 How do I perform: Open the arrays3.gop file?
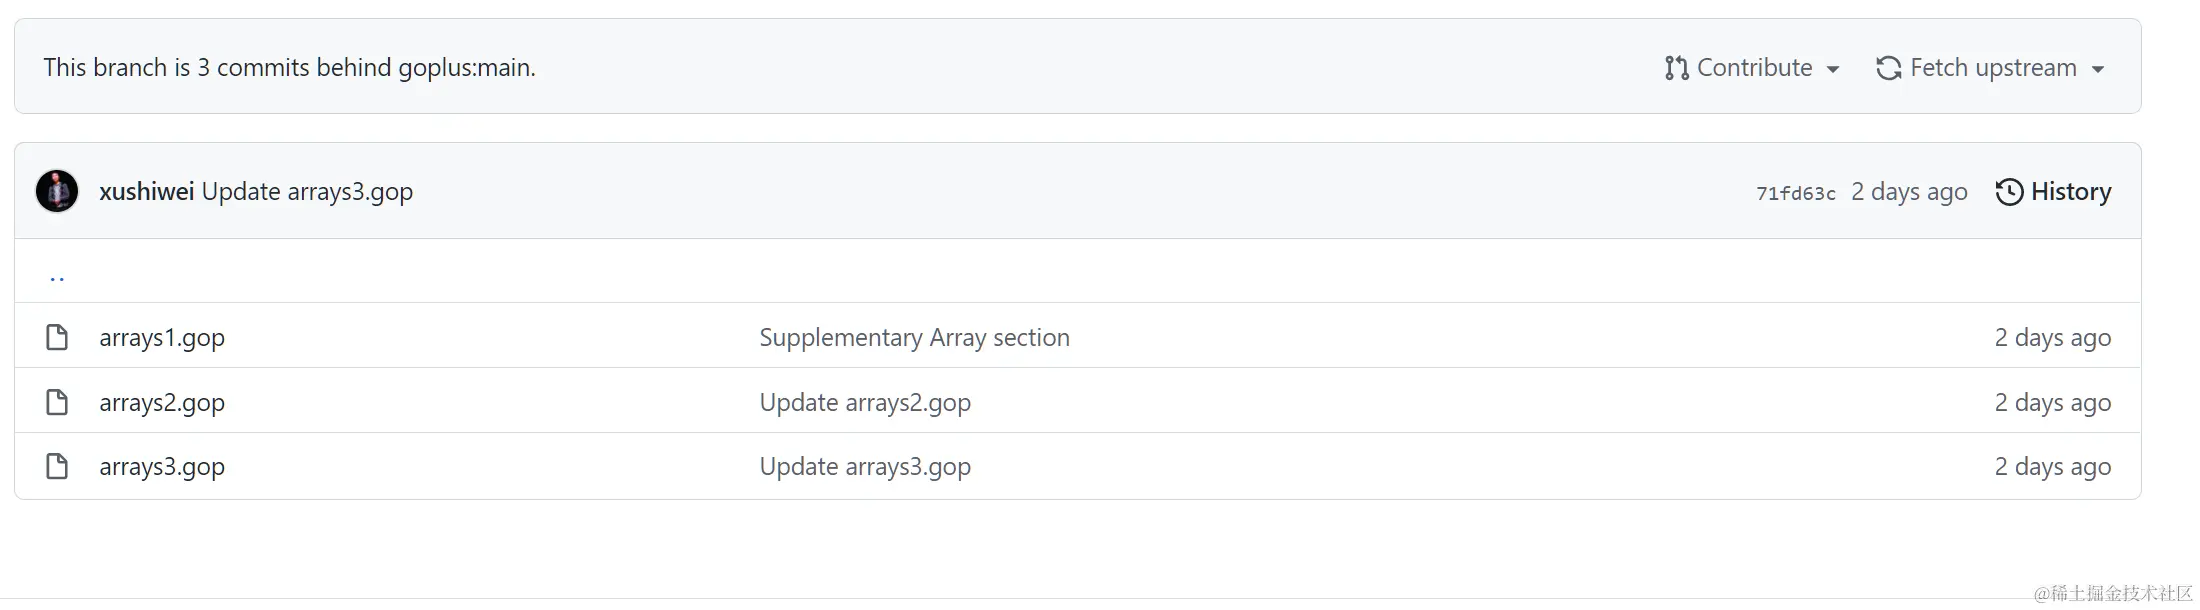click(162, 467)
